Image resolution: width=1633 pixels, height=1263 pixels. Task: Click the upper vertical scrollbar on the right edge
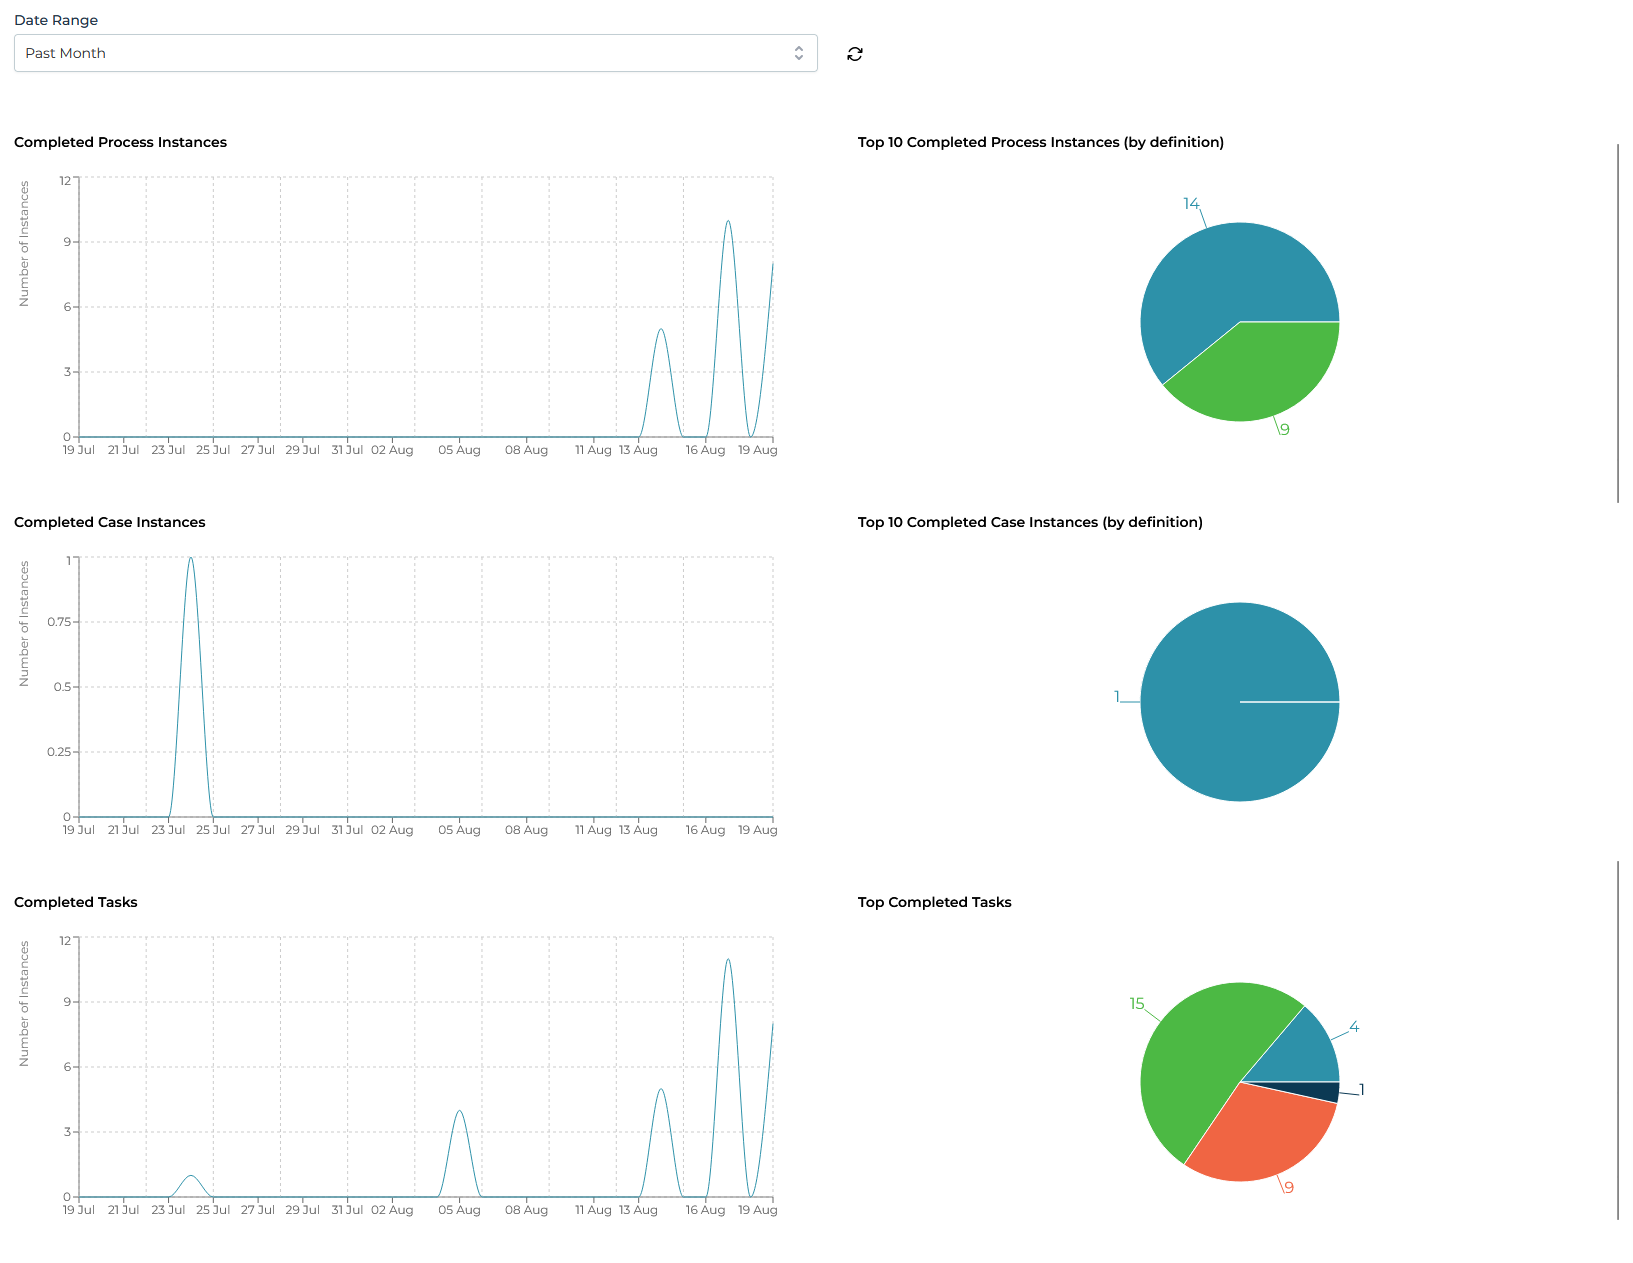(1617, 320)
